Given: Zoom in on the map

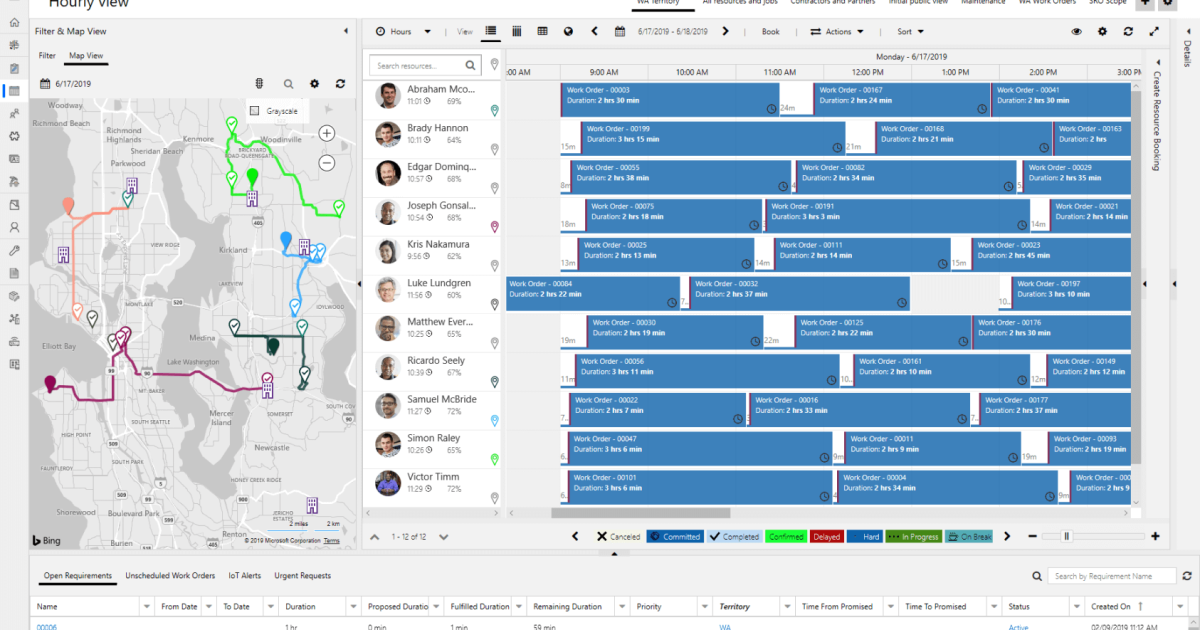Looking at the screenshot, I should tap(327, 133).
